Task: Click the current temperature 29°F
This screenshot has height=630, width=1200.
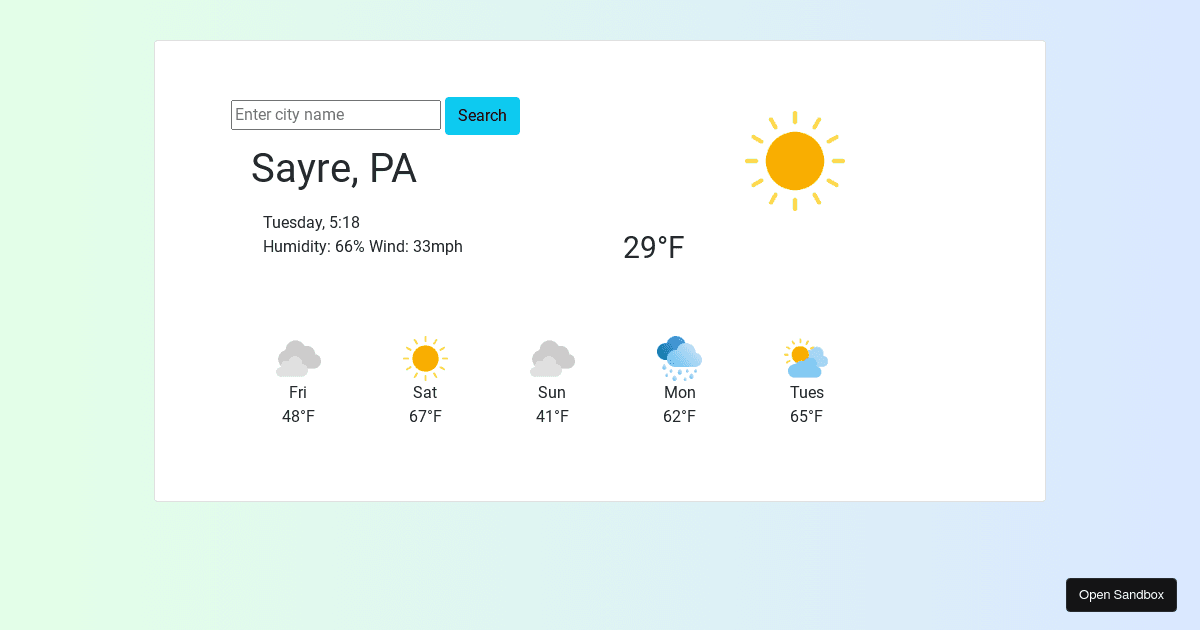Action: tap(654, 247)
